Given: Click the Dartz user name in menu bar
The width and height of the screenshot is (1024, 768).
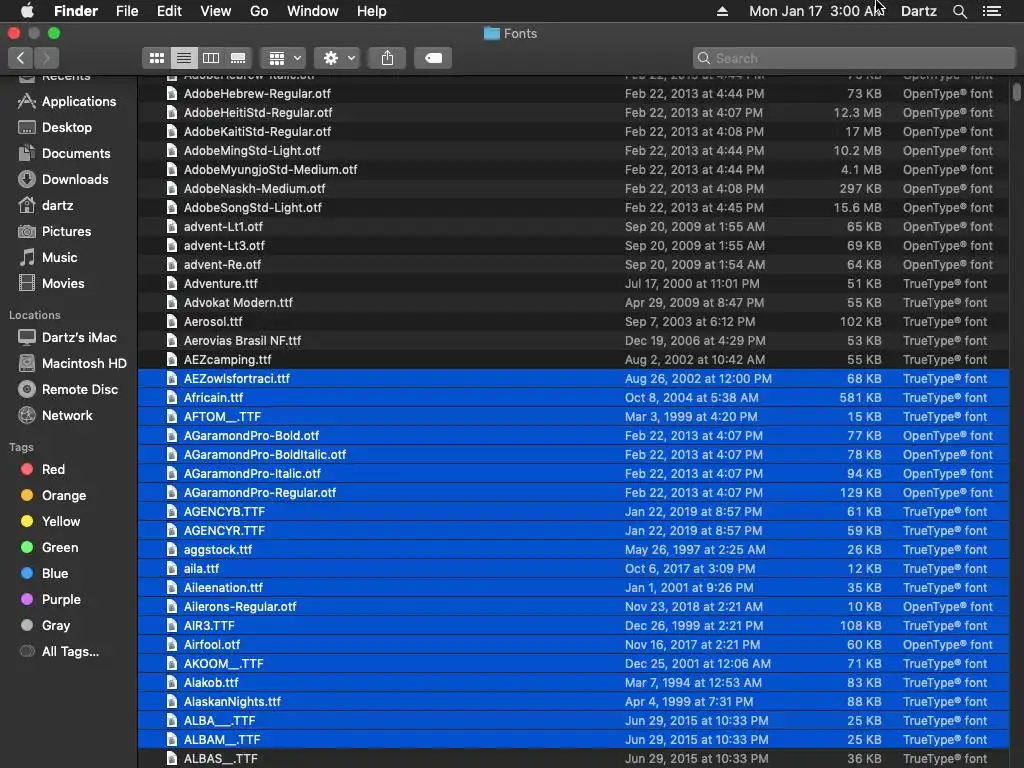Looking at the screenshot, I should click(918, 11).
